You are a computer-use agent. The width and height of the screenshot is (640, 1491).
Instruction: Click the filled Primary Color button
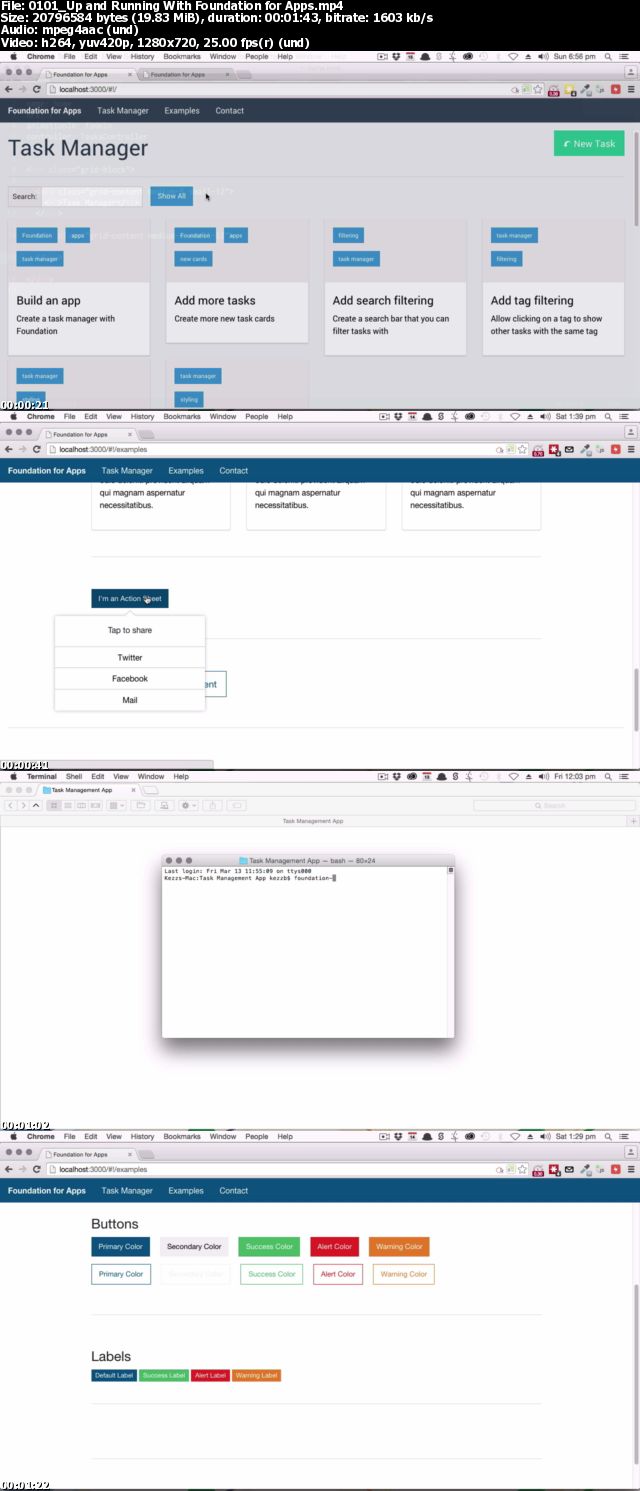click(x=120, y=1247)
